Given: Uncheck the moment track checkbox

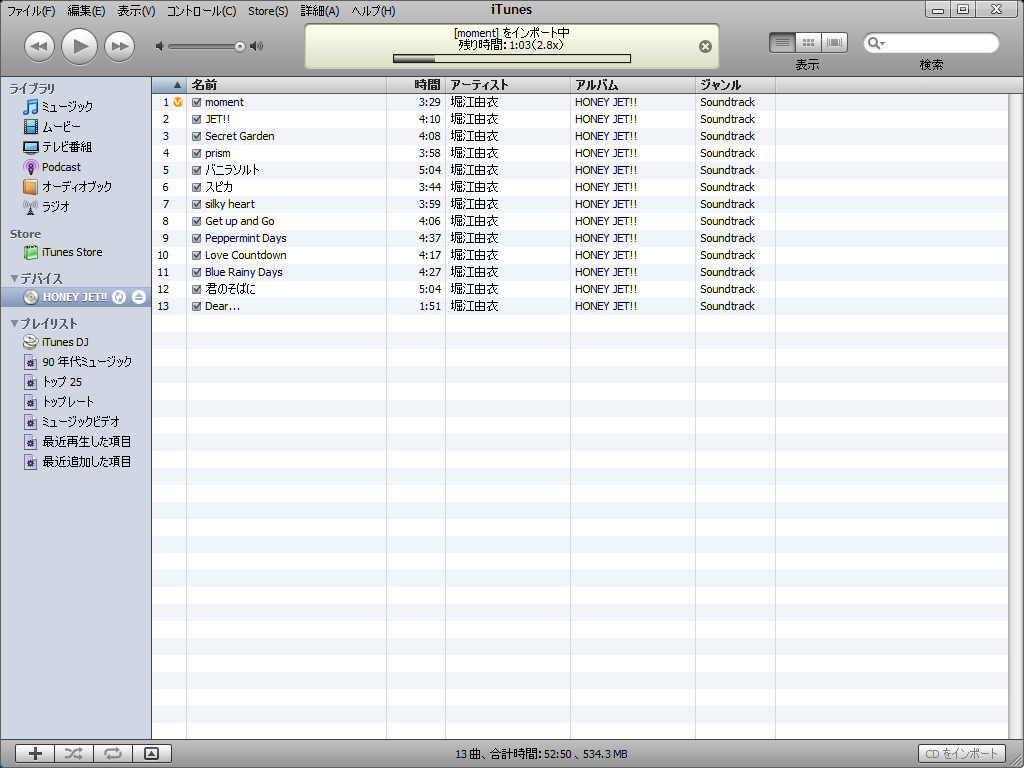Looking at the screenshot, I should (x=197, y=103).
